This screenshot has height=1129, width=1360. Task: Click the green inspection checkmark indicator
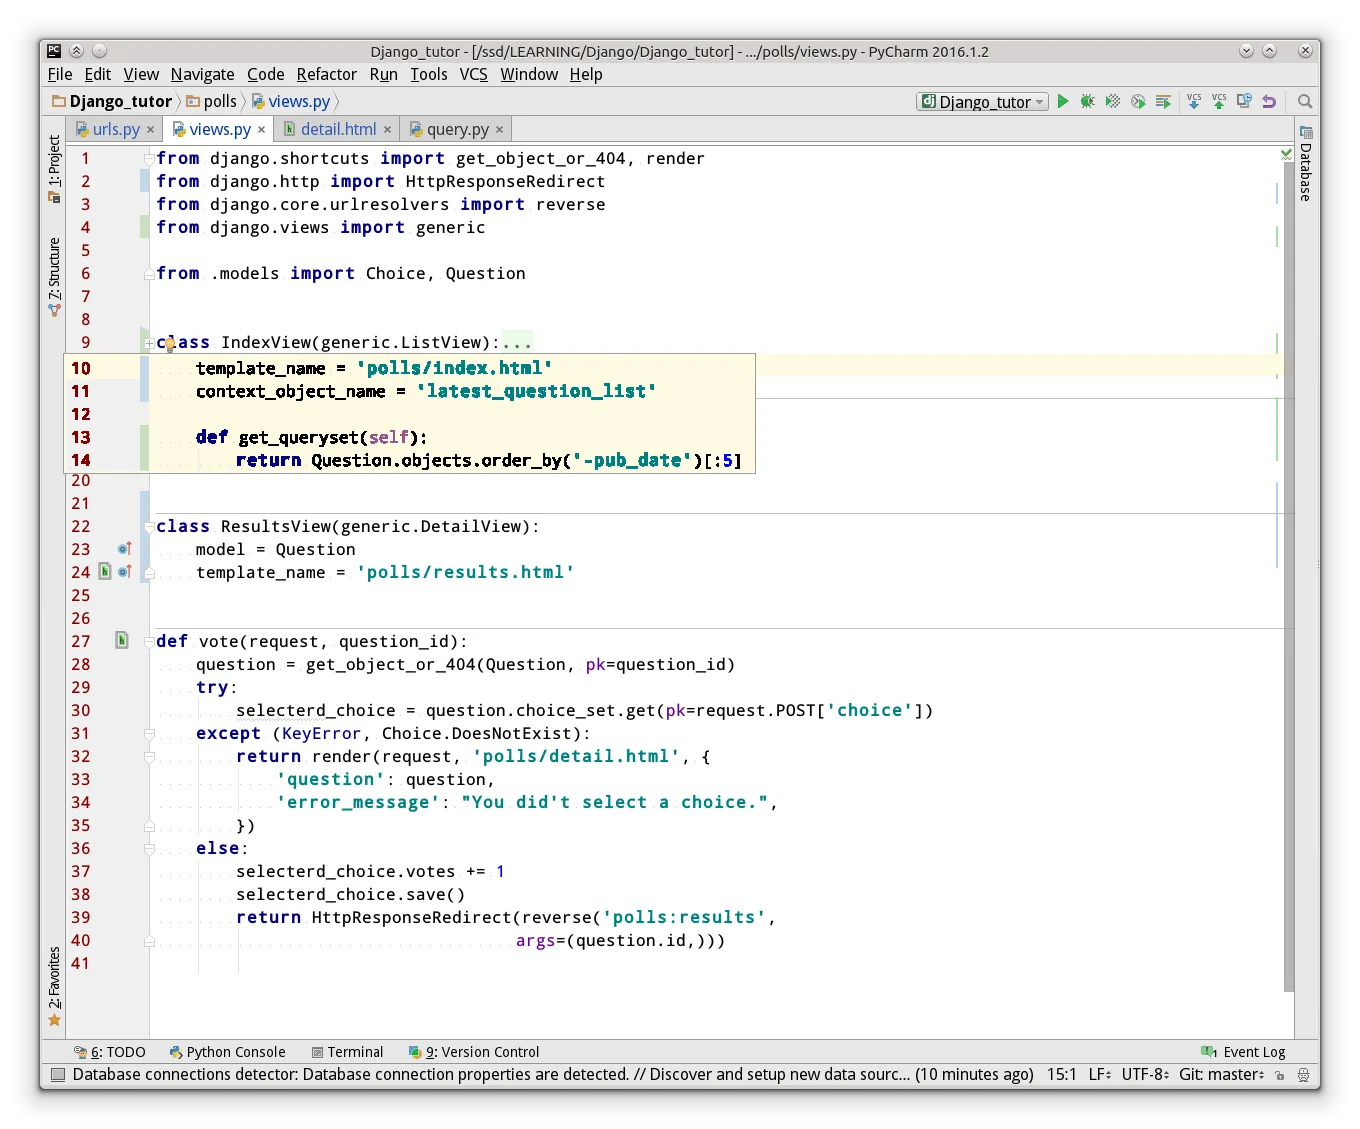[x=1287, y=154]
